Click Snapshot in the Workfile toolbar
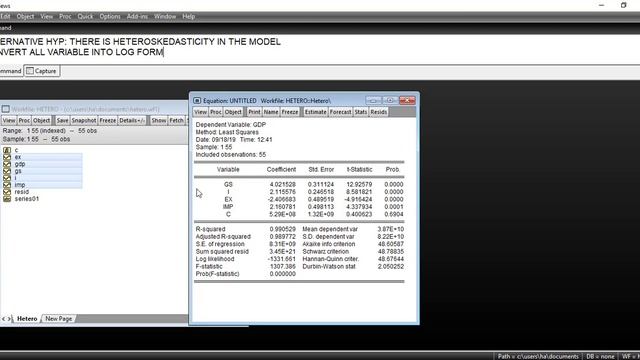 (84, 120)
